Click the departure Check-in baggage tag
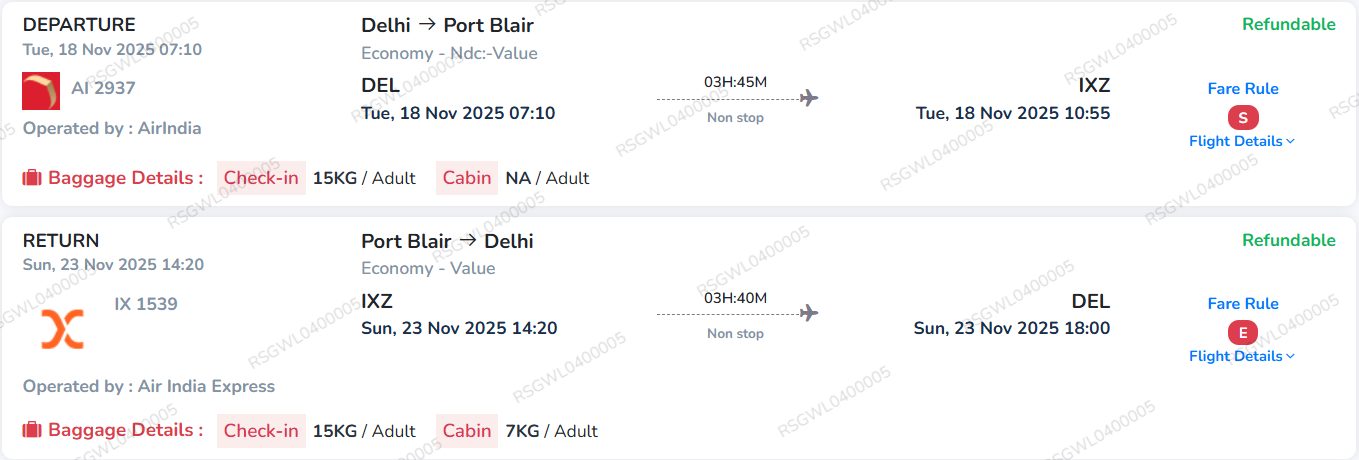The image size is (1359, 460). pos(261,178)
